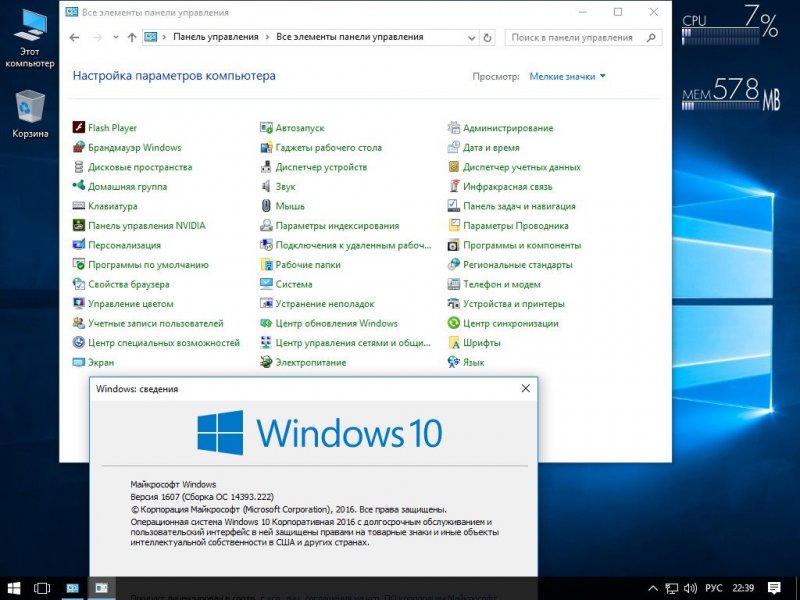Open the Windows Start button

(14, 588)
